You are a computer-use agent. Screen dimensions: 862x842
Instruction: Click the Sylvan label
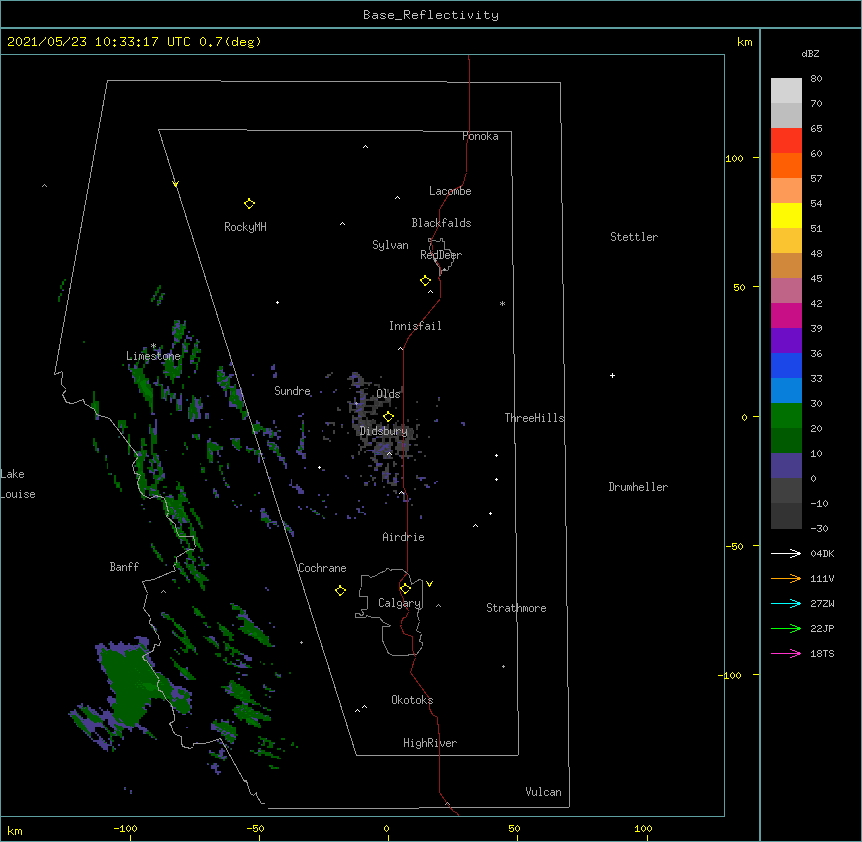(390, 245)
